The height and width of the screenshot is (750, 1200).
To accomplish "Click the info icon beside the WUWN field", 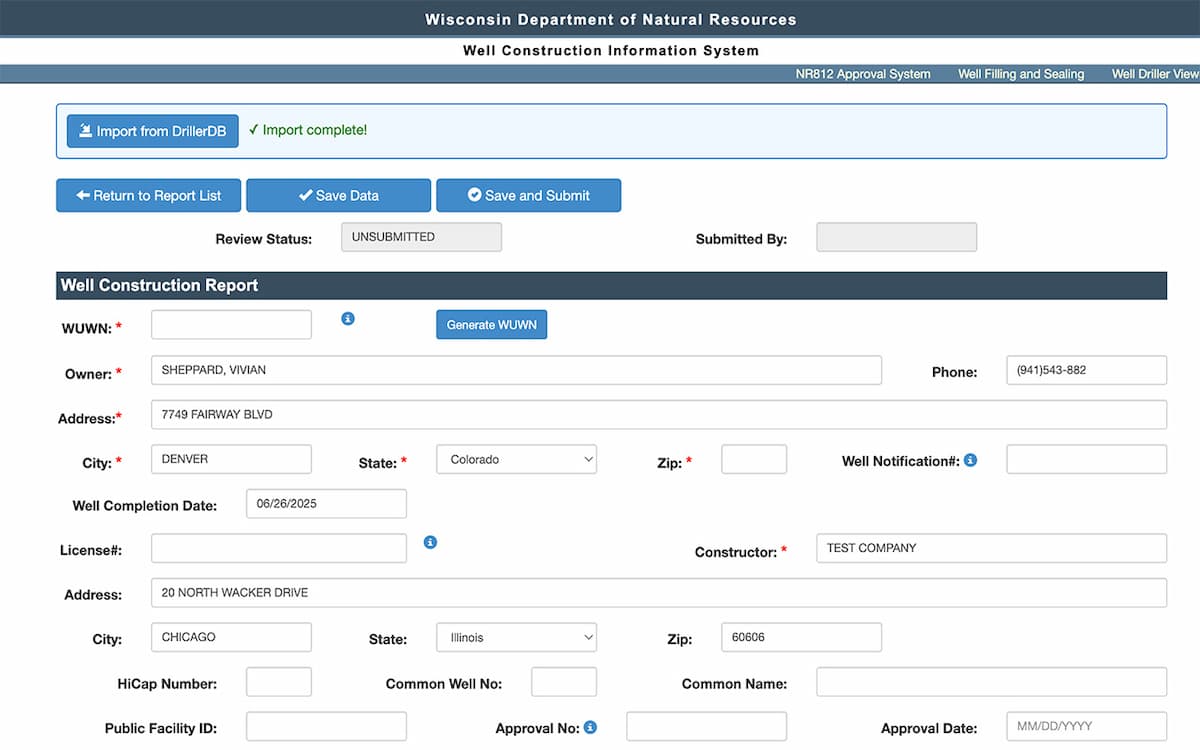I will (x=347, y=318).
